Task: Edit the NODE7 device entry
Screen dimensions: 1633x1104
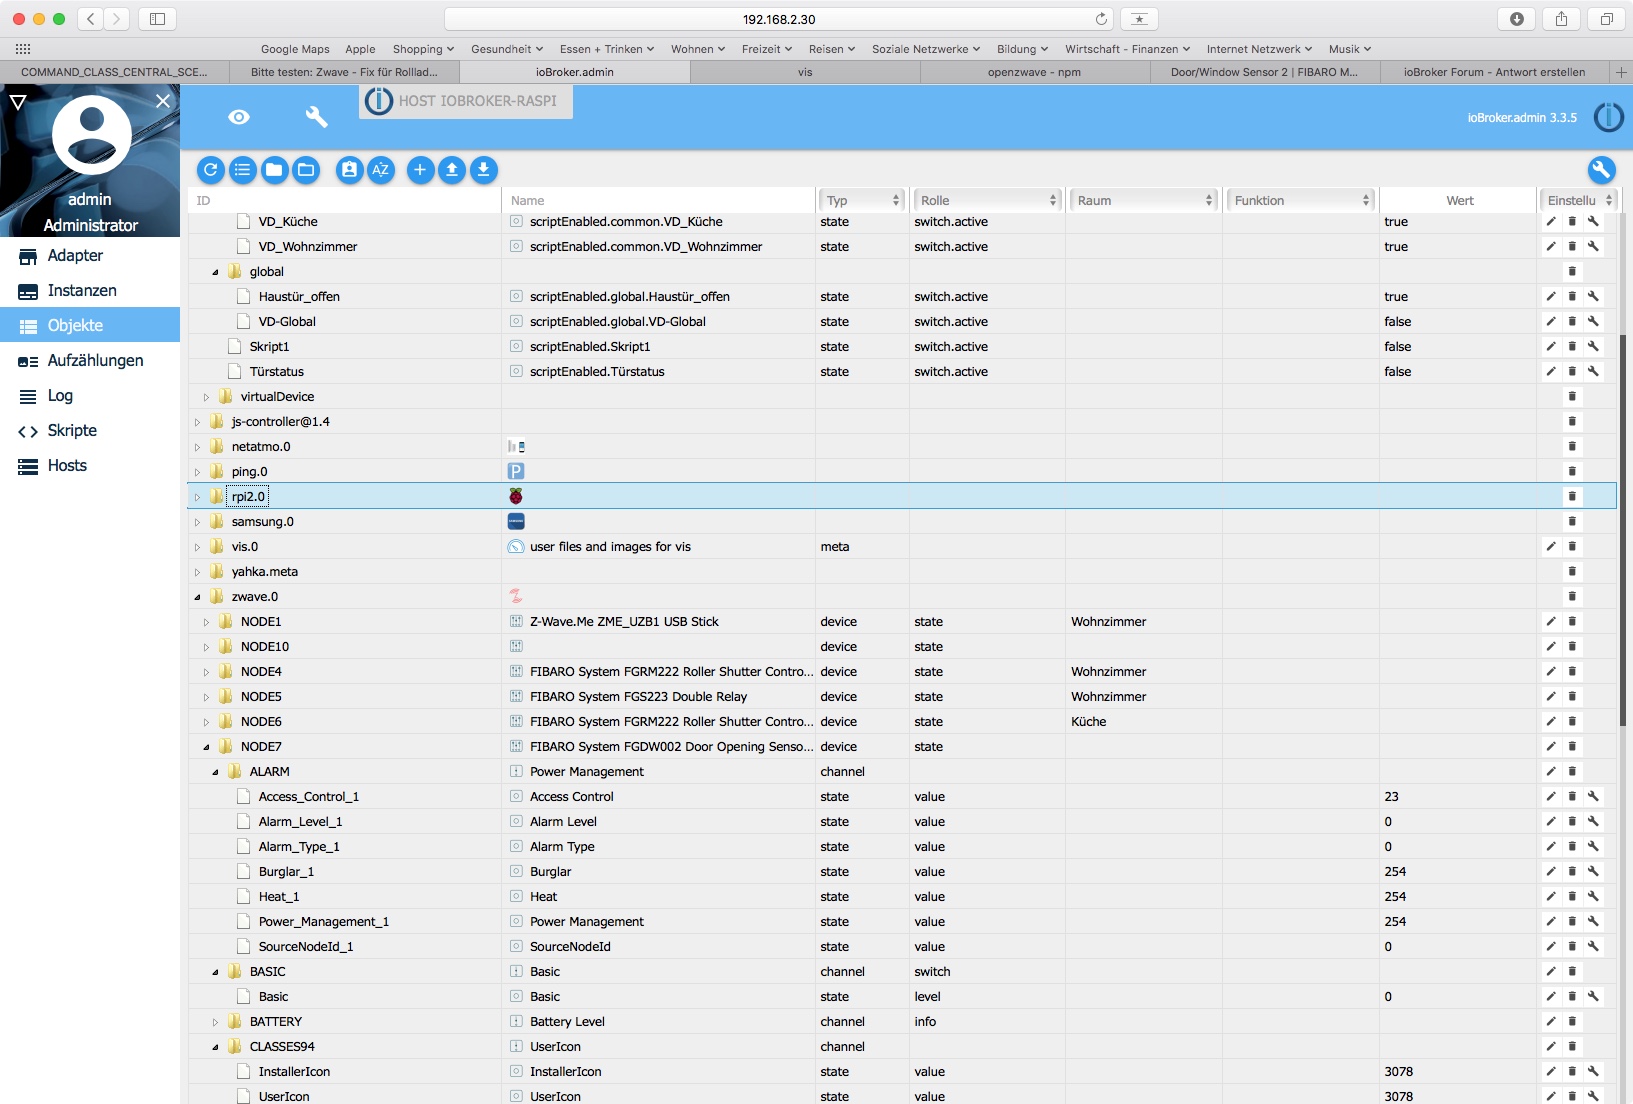Action: pos(1551,747)
